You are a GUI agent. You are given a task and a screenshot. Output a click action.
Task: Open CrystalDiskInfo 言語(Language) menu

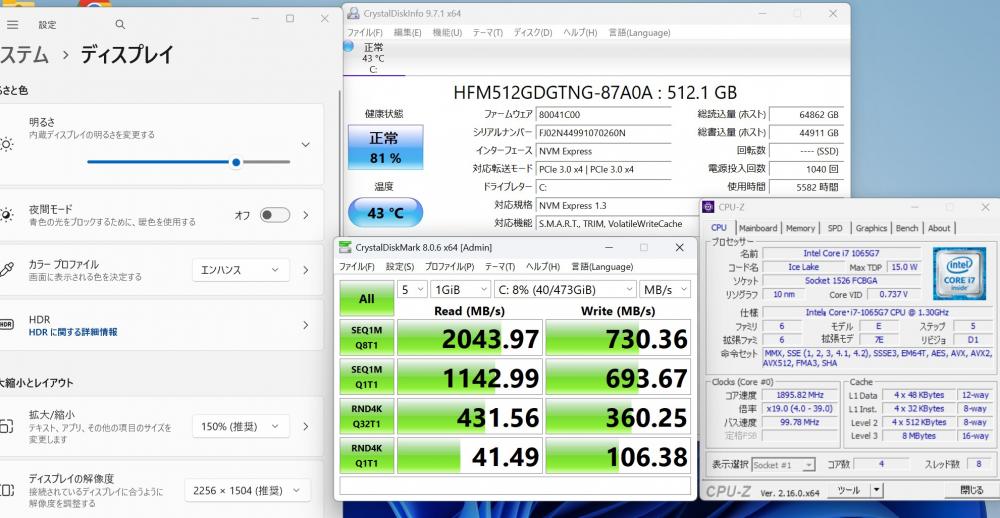(639, 33)
